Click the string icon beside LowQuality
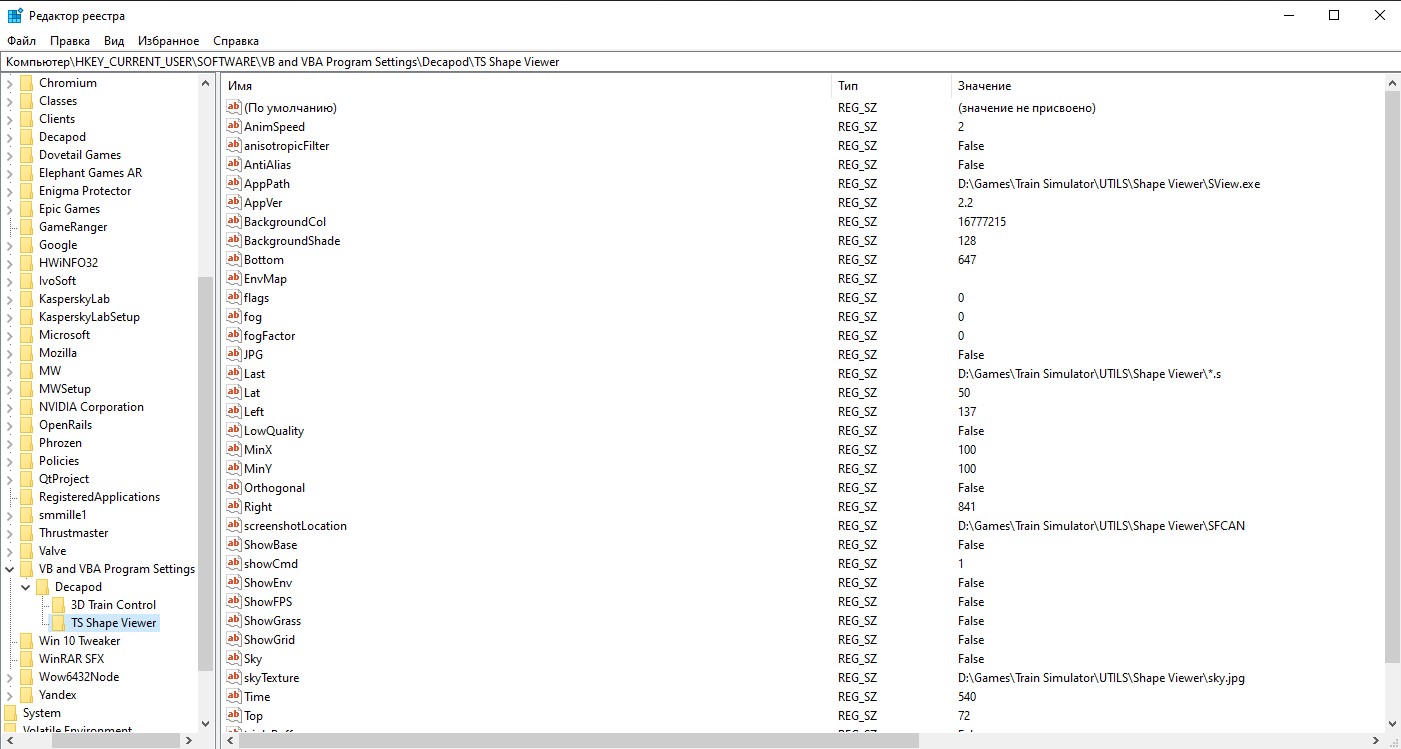The height and width of the screenshot is (749, 1401). click(x=234, y=431)
